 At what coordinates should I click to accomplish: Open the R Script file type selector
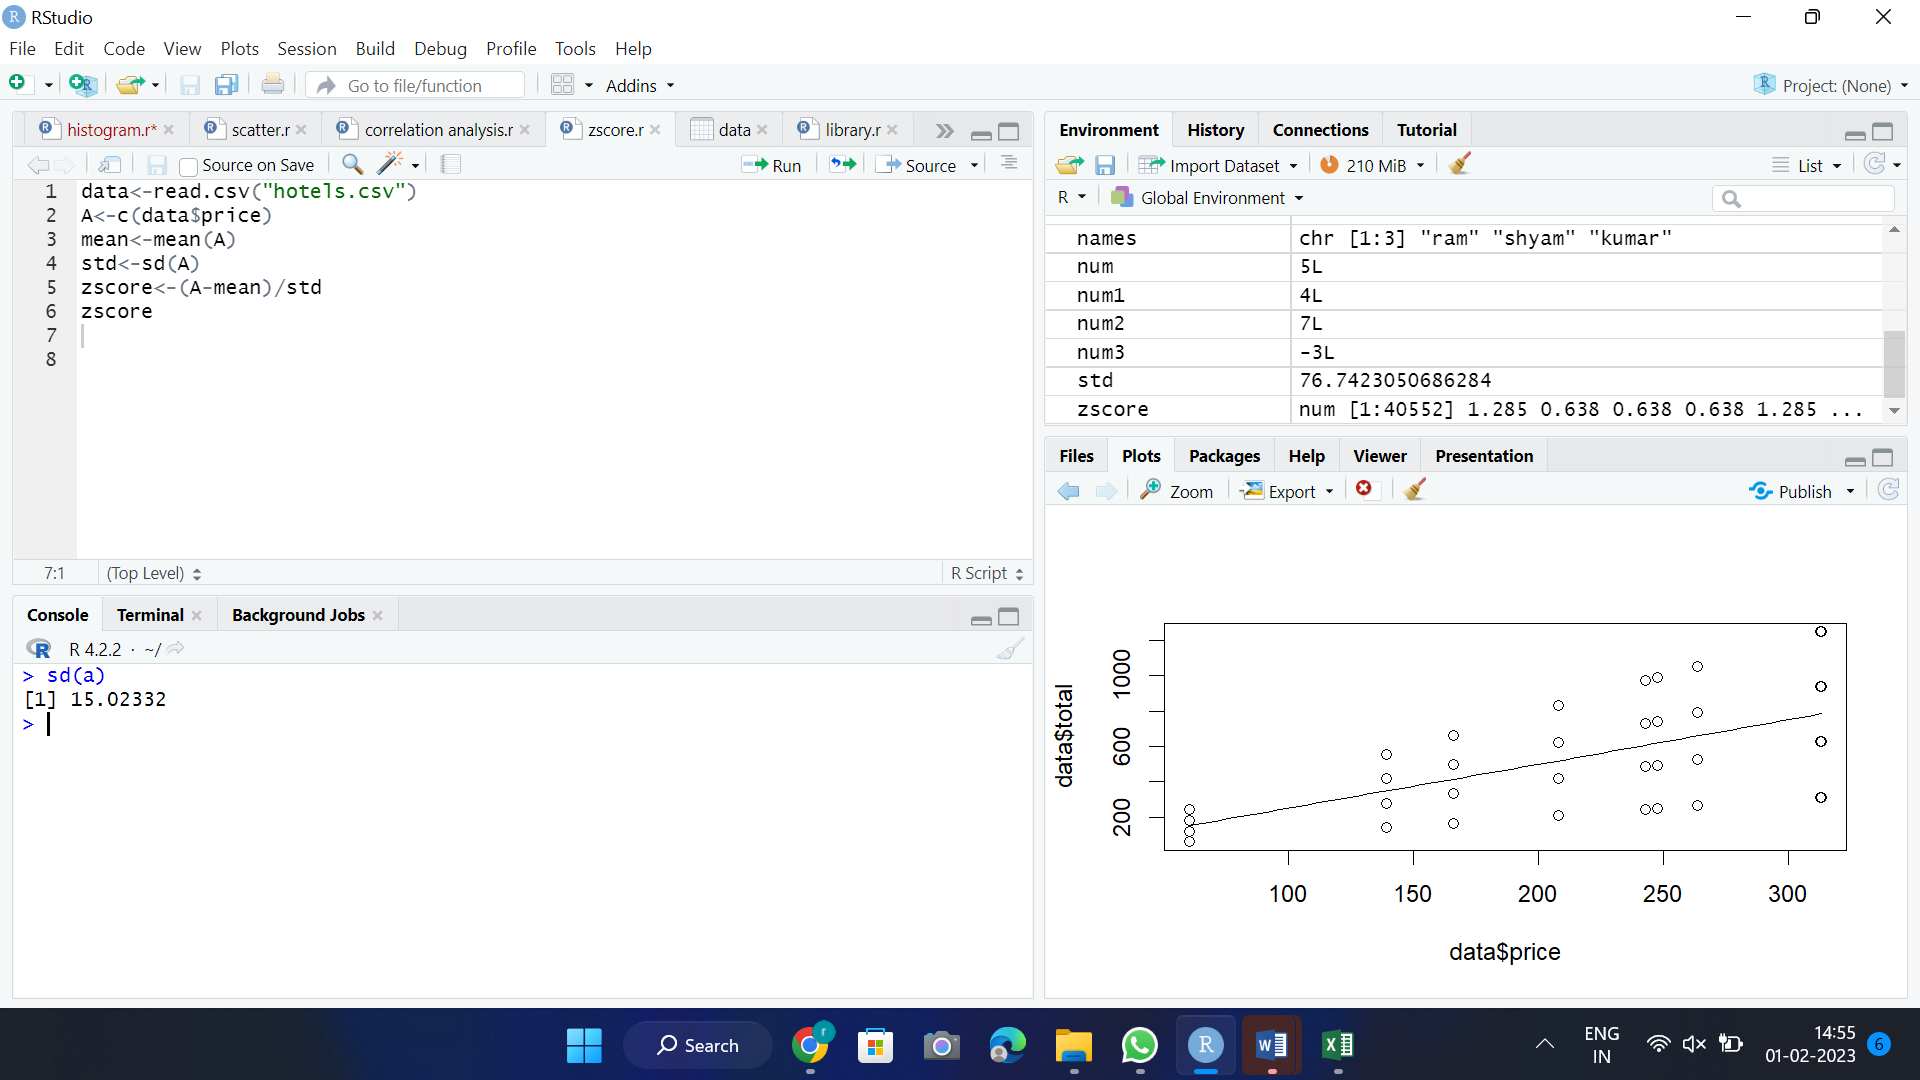[x=986, y=573]
